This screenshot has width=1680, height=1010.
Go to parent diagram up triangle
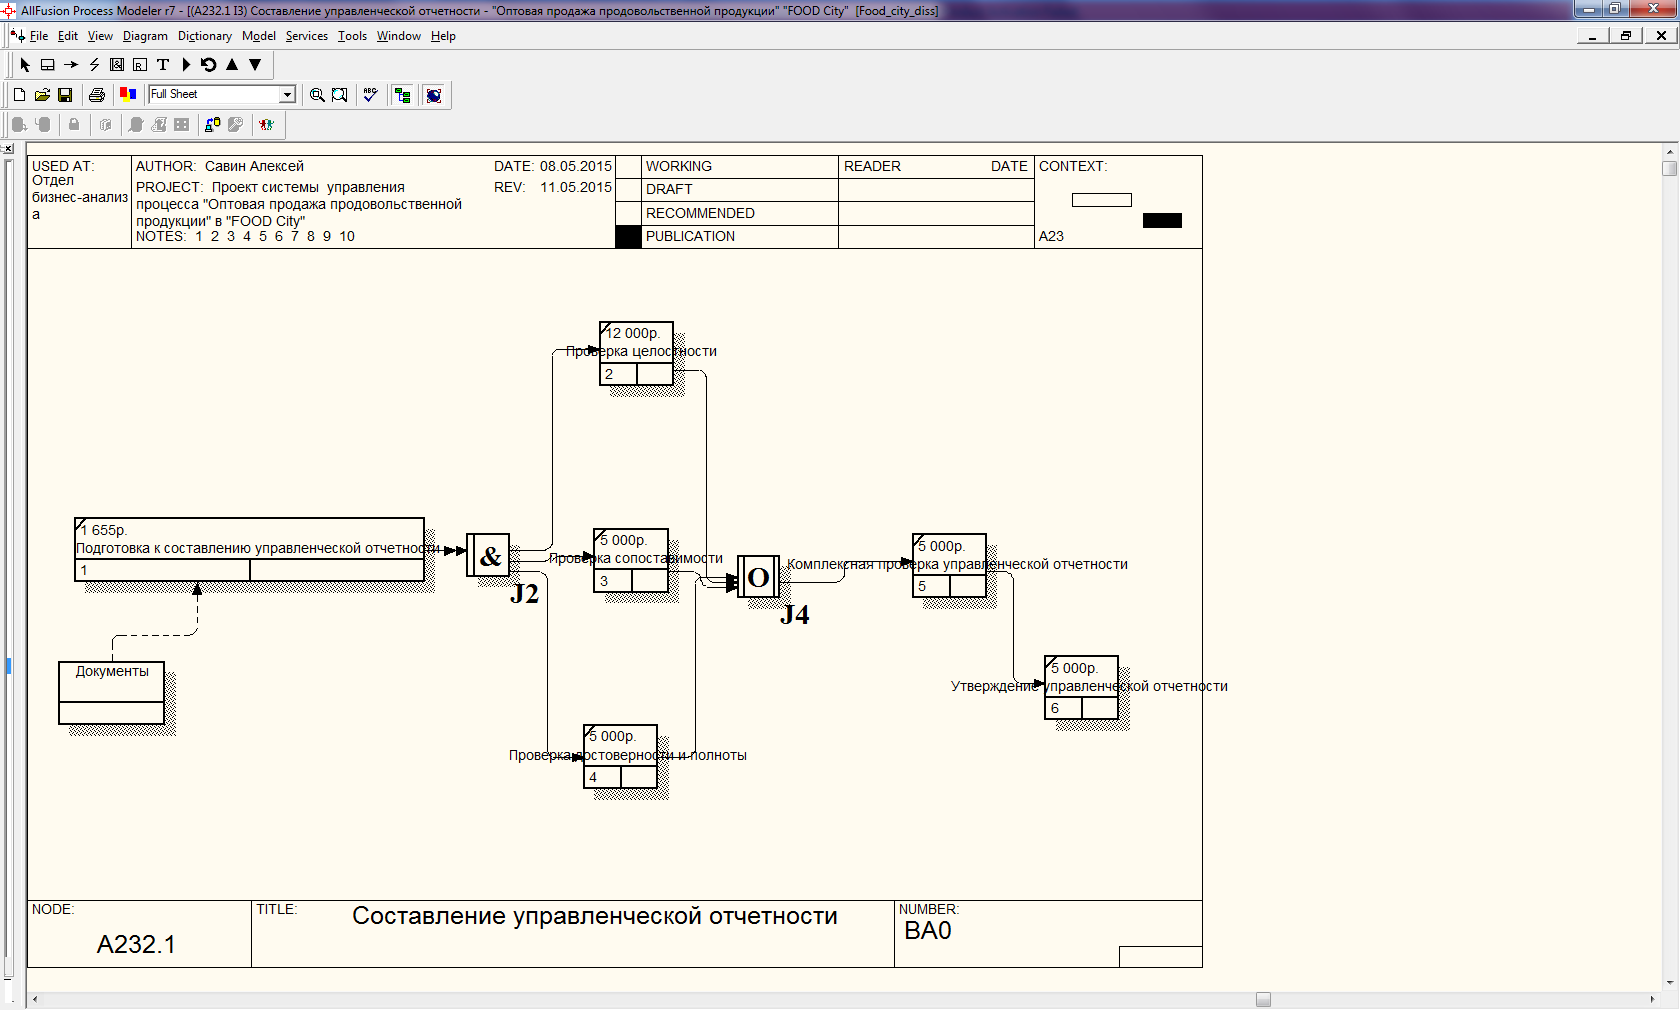(x=232, y=65)
